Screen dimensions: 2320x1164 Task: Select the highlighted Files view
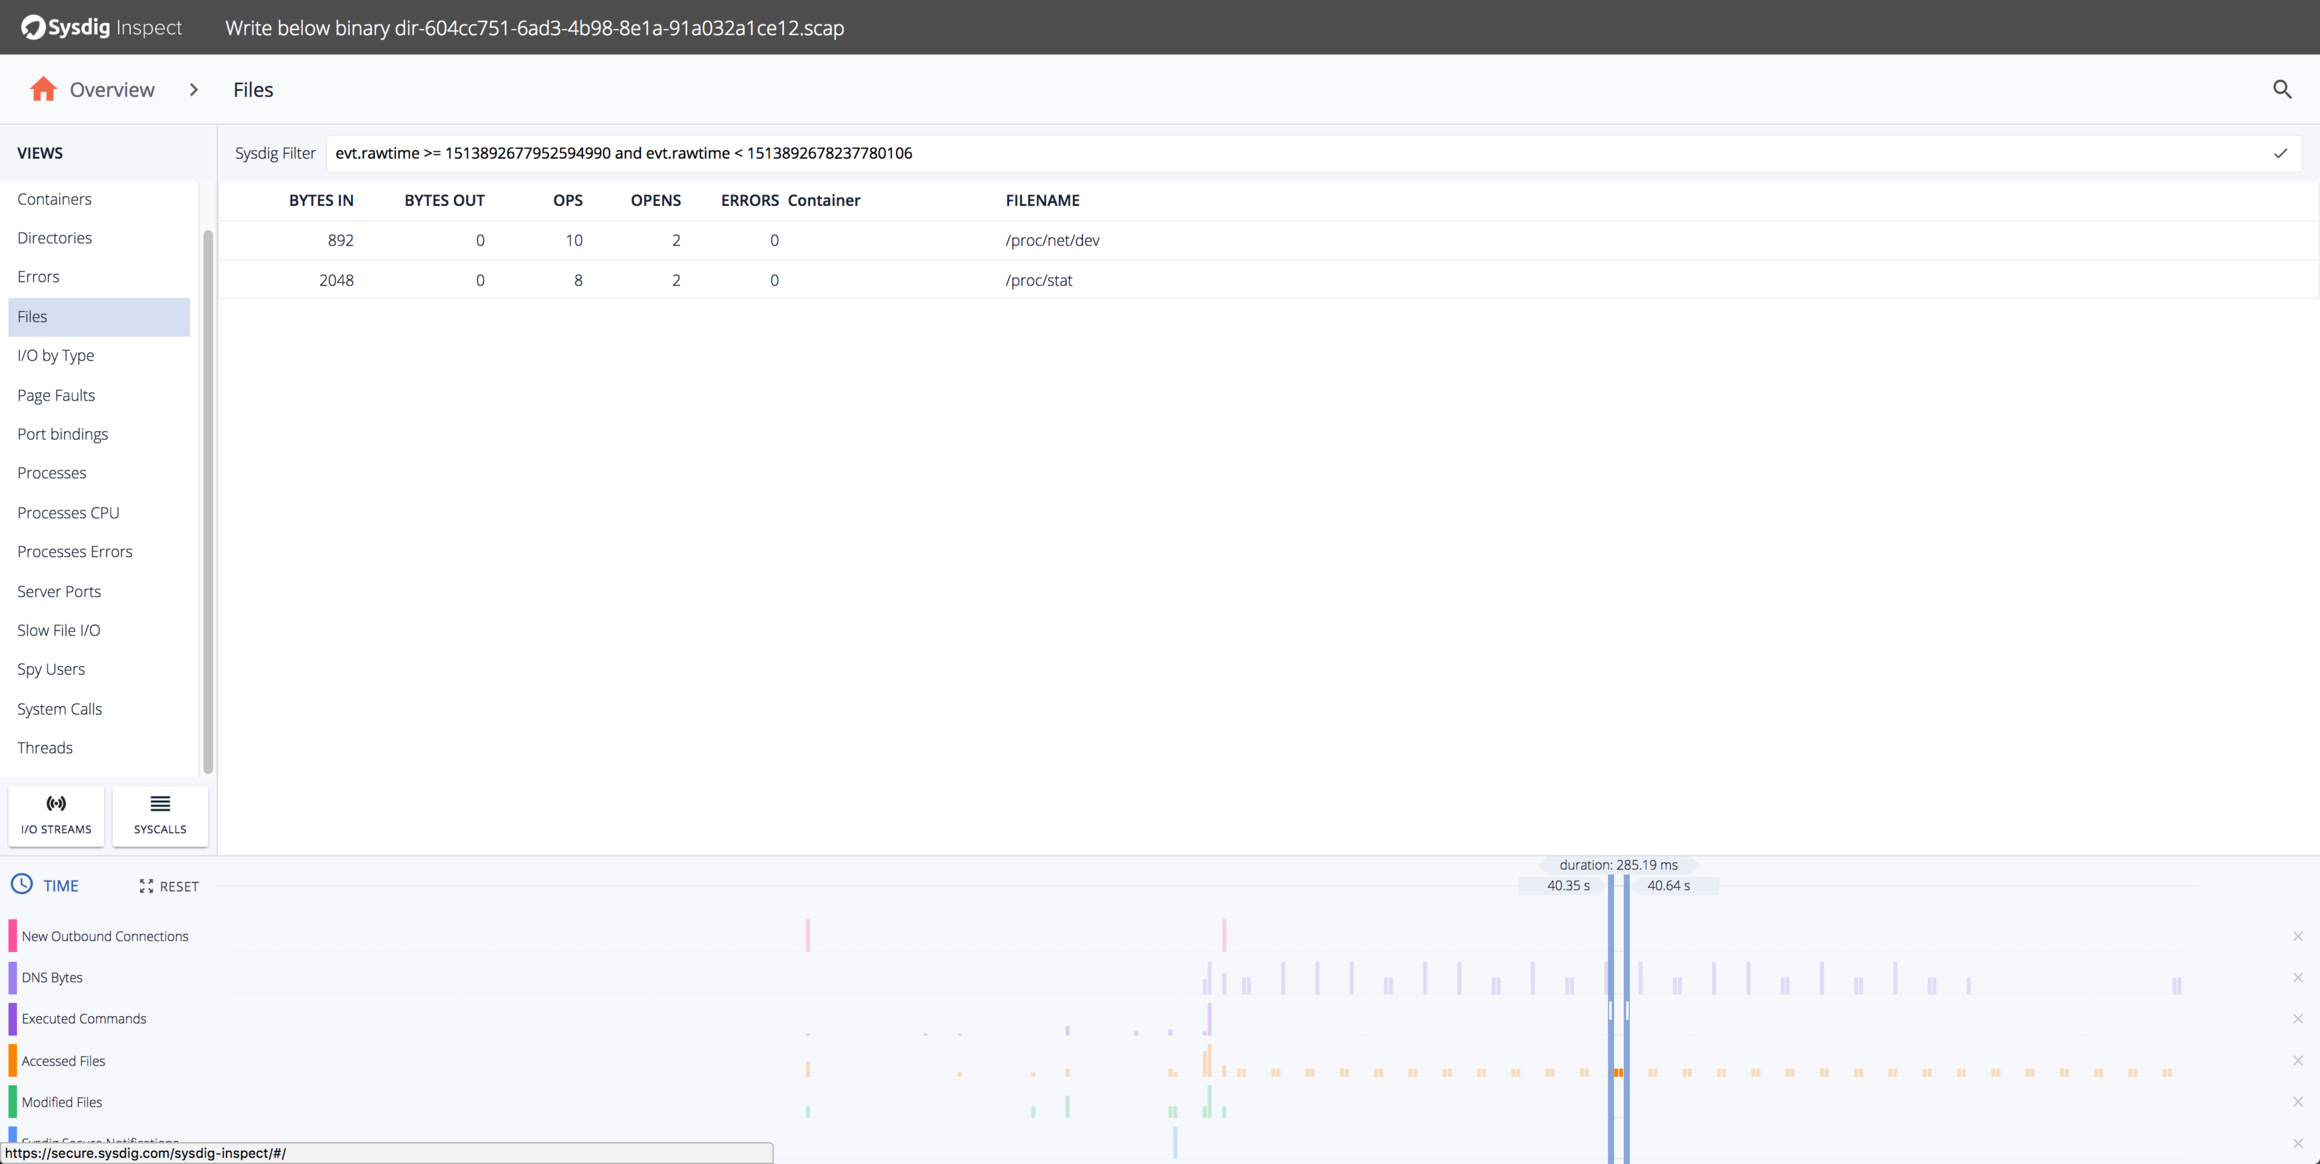point(99,317)
